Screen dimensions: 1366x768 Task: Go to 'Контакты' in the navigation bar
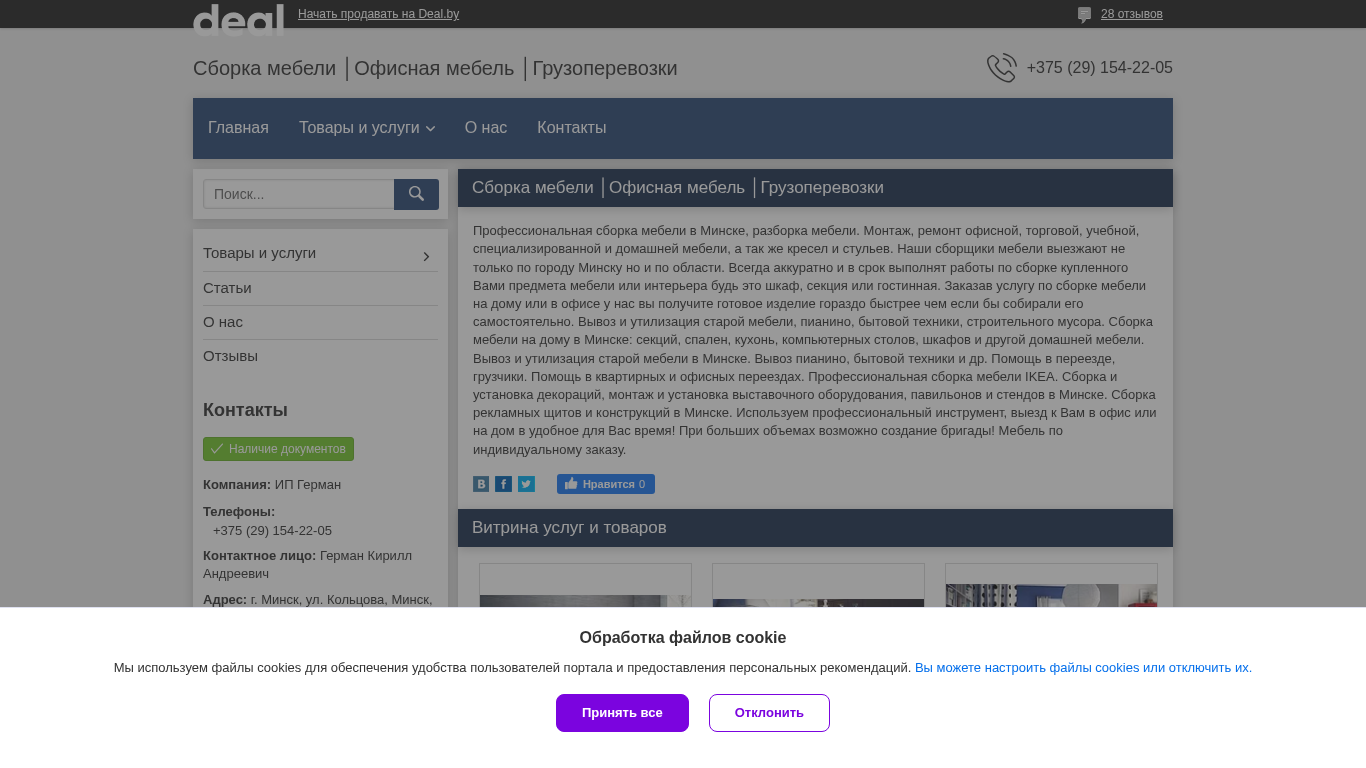[x=571, y=128]
